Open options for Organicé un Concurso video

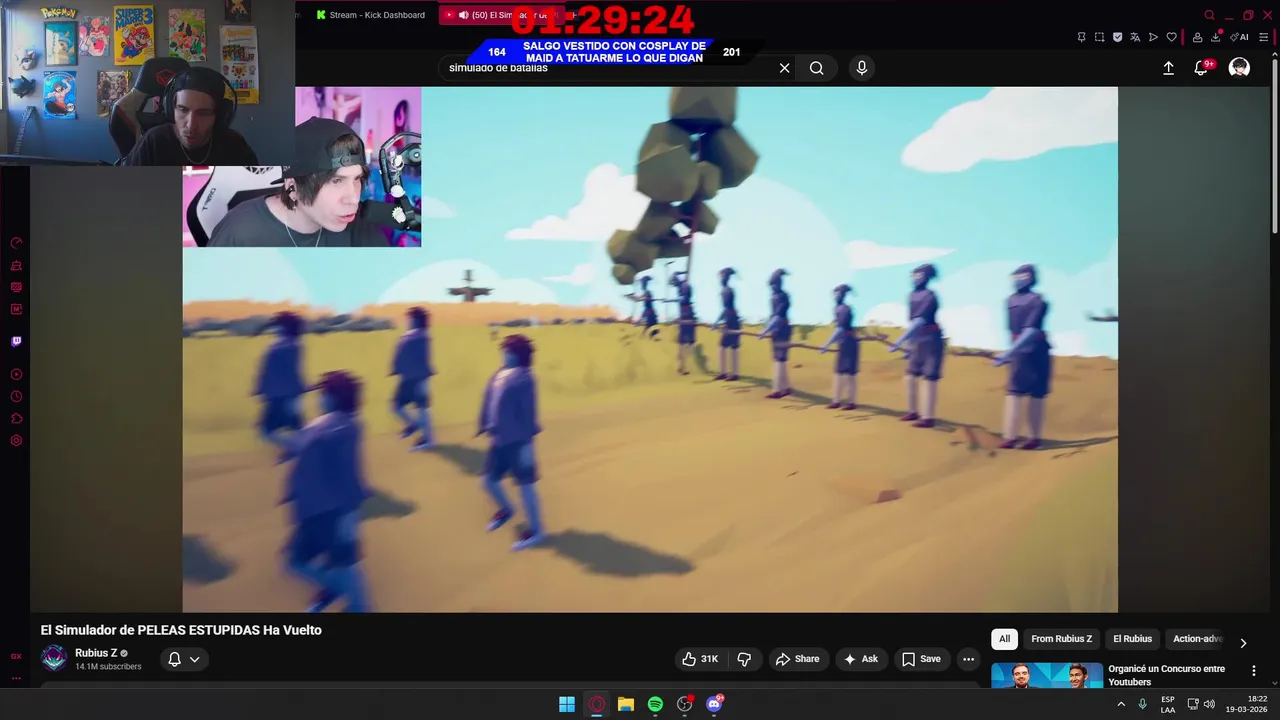click(x=1253, y=670)
